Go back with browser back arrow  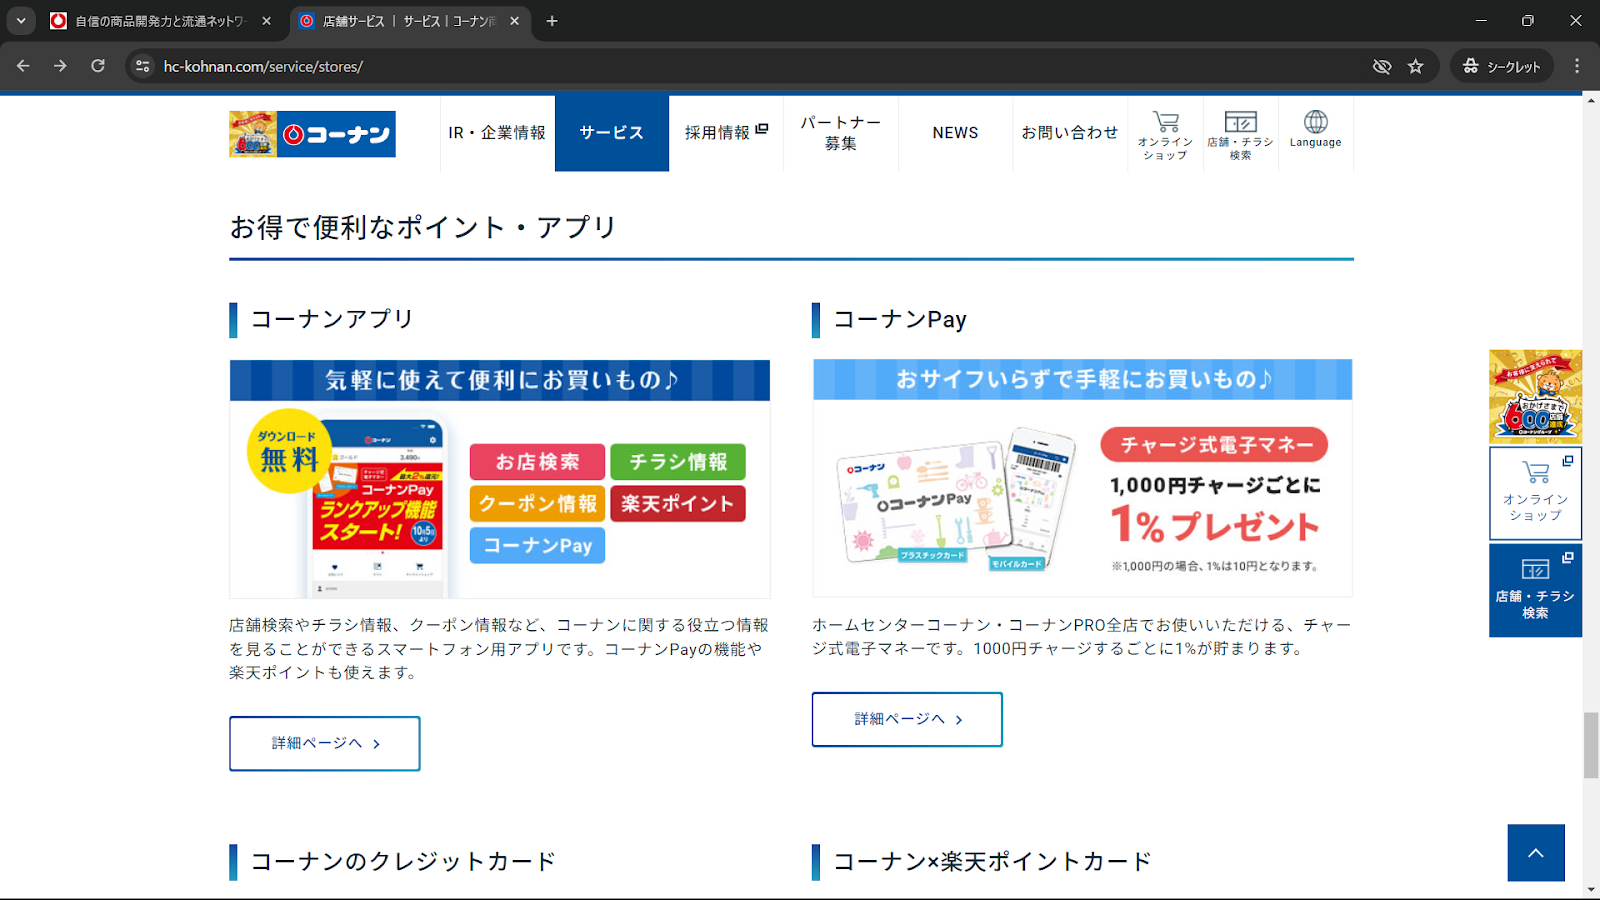[x=23, y=66]
